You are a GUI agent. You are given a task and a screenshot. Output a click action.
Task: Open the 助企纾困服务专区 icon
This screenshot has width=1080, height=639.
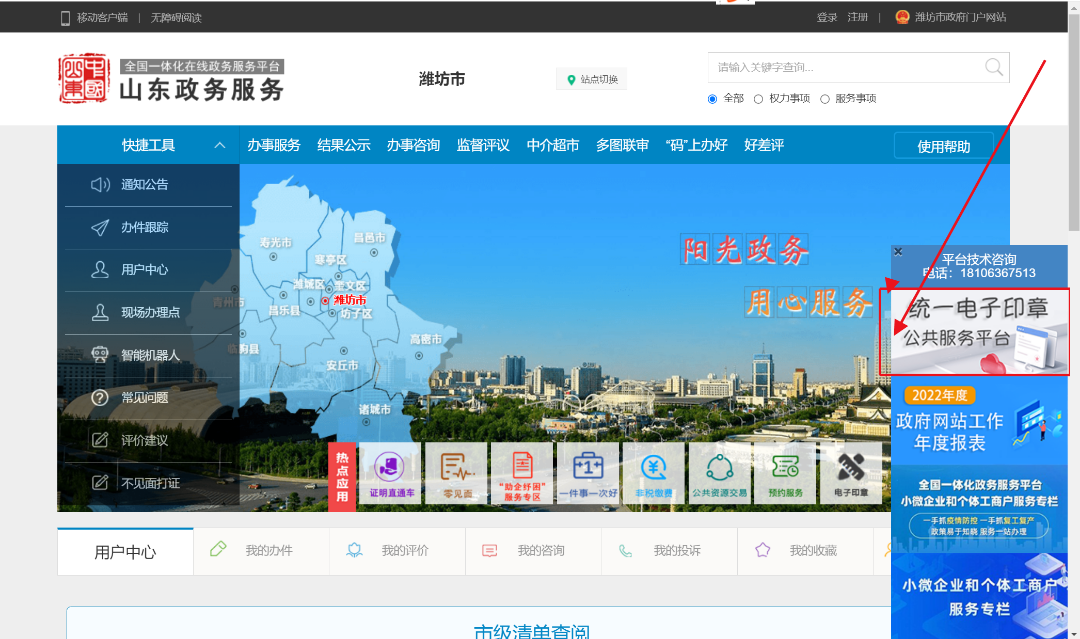pyautogui.click(x=522, y=473)
